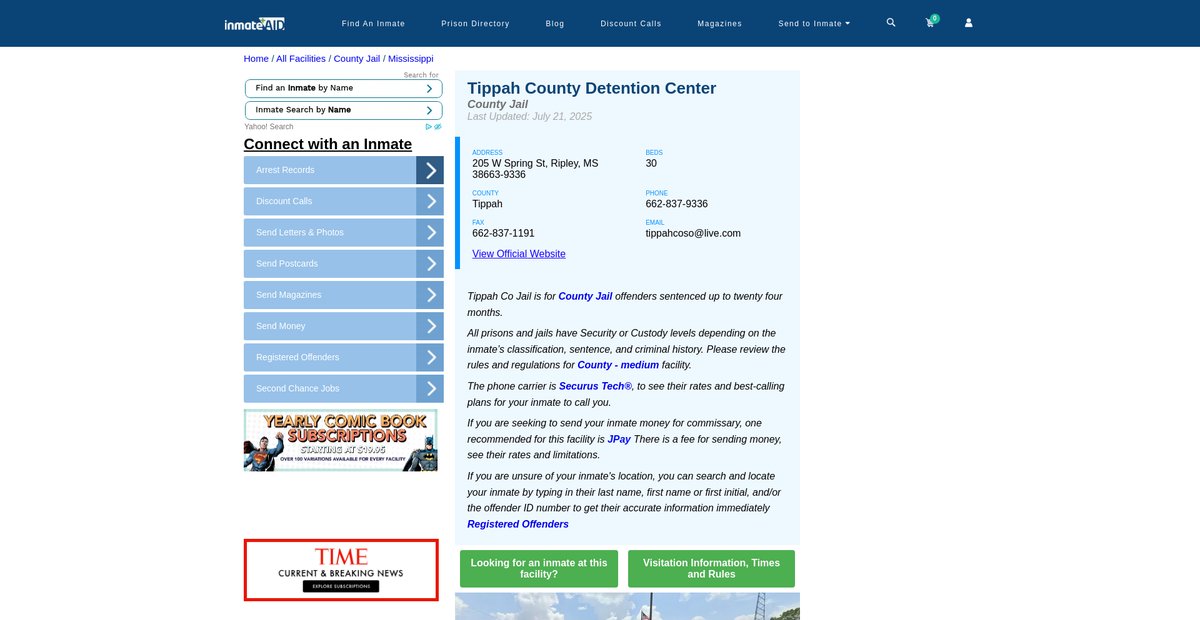Click the Mississippi breadcrumb link

(x=411, y=59)
